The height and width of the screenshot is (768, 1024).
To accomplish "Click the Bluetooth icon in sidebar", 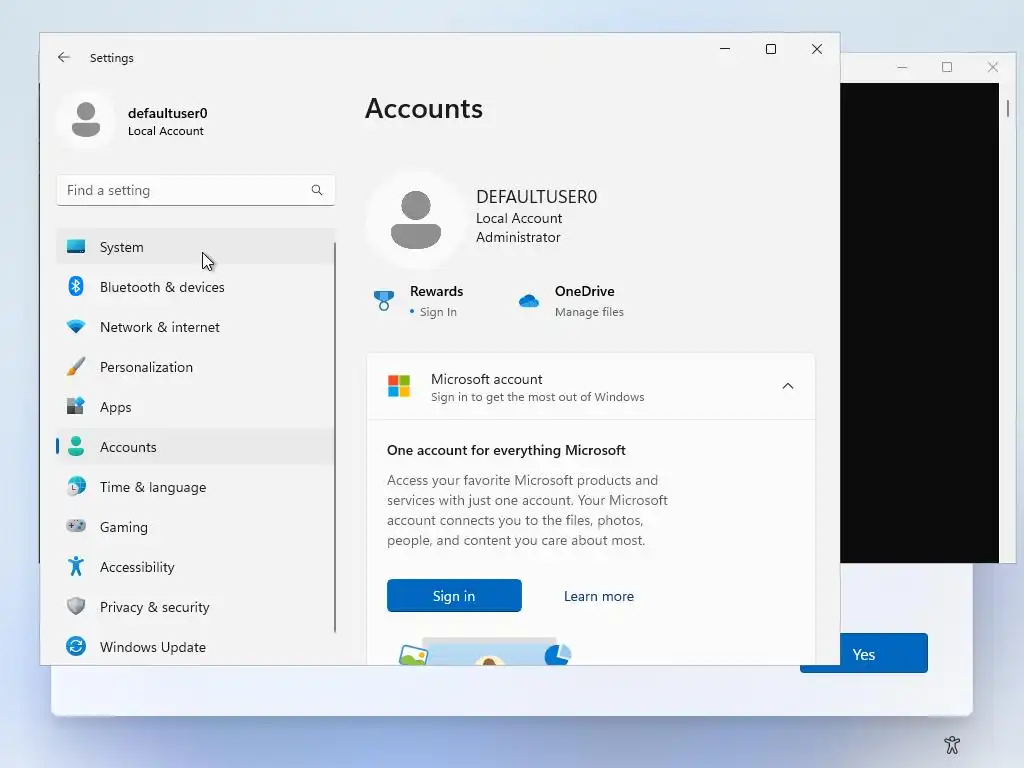I will coord(76,287).
